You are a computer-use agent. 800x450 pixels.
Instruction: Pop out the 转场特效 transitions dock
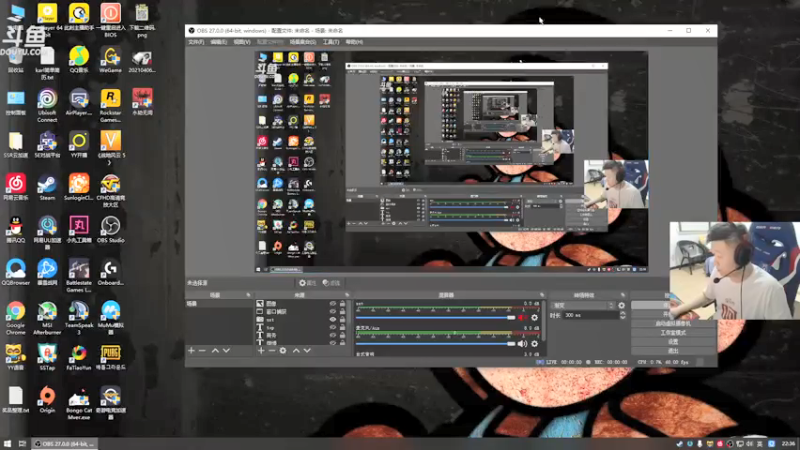[622, 295]
